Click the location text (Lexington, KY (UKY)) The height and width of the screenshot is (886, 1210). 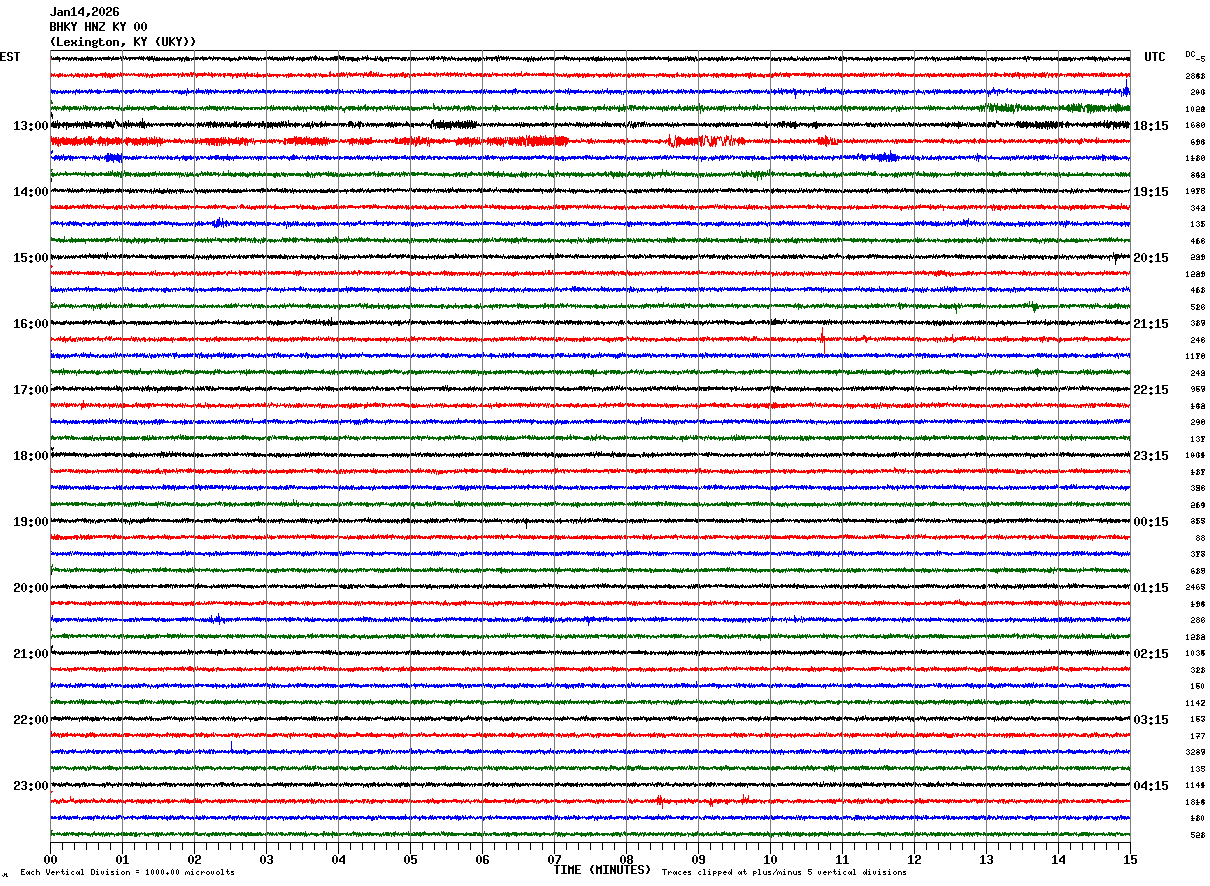click(x=123, y=42)
